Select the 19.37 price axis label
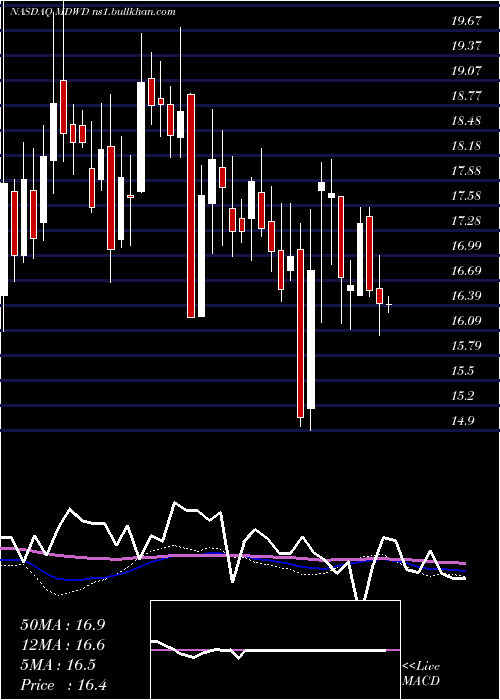 click(467, 46)
